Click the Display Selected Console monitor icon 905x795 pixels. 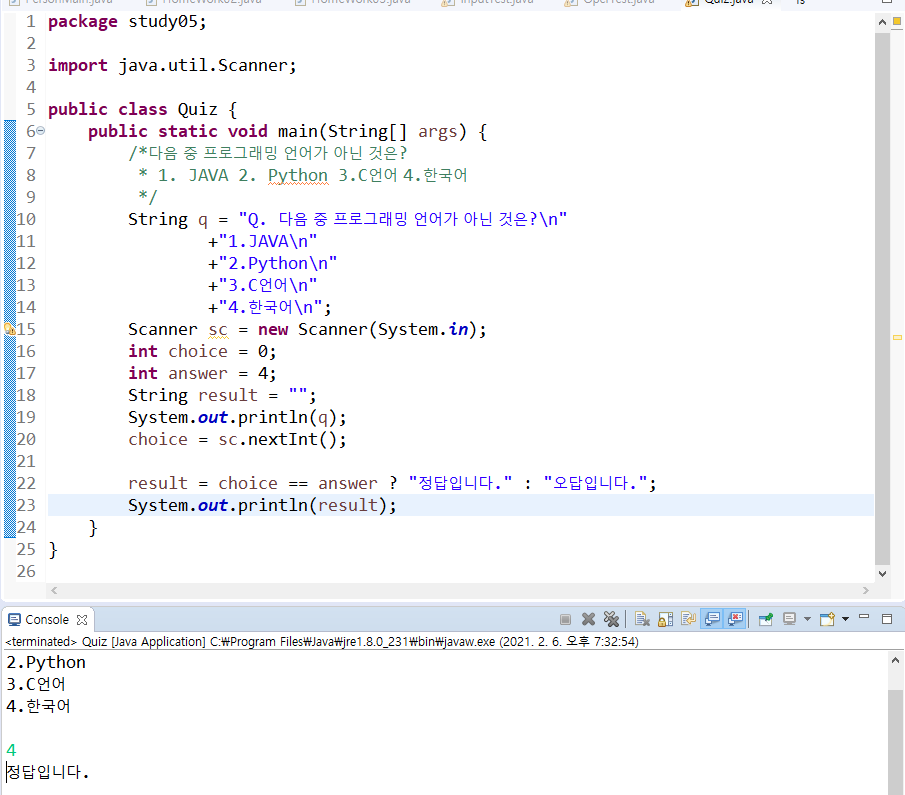coord(789,619)
